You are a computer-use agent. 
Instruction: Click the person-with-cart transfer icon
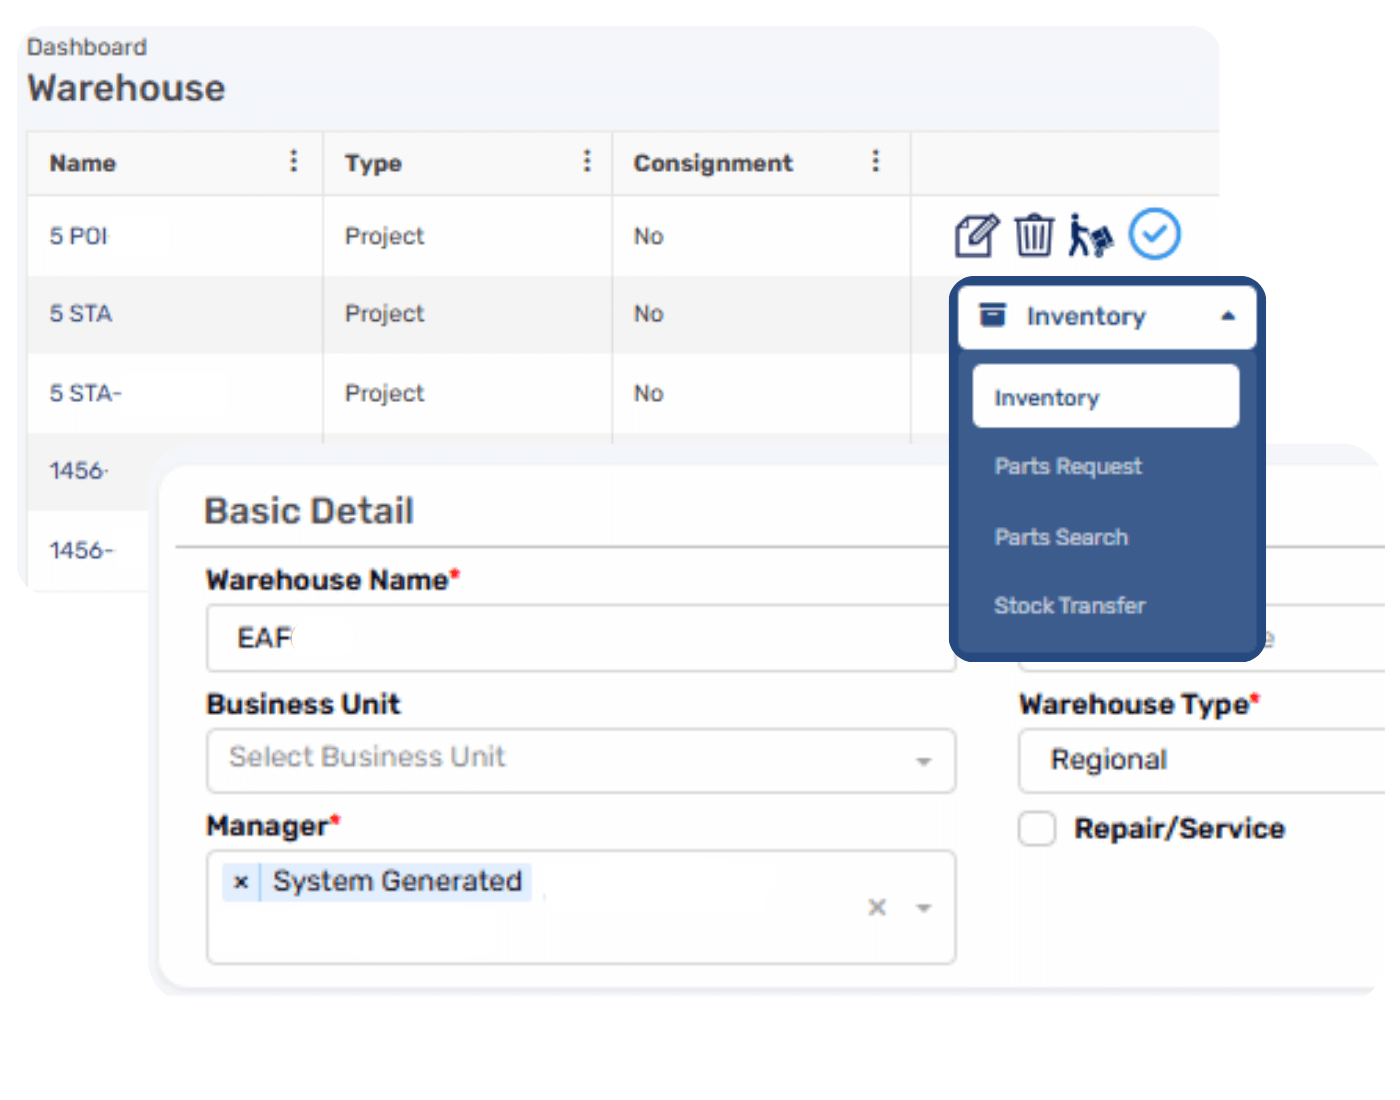pyautogui.click(x=1090, y=236)
